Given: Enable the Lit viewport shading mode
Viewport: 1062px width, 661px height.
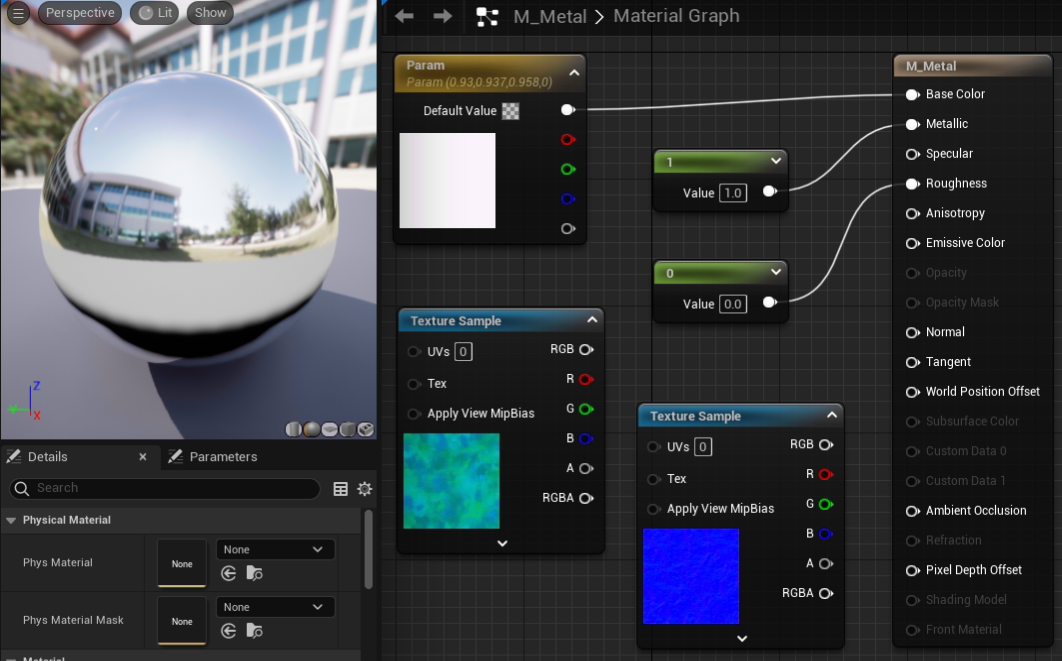Looking at the screenshot, I should pyautogui.click(x=154, y=12).
